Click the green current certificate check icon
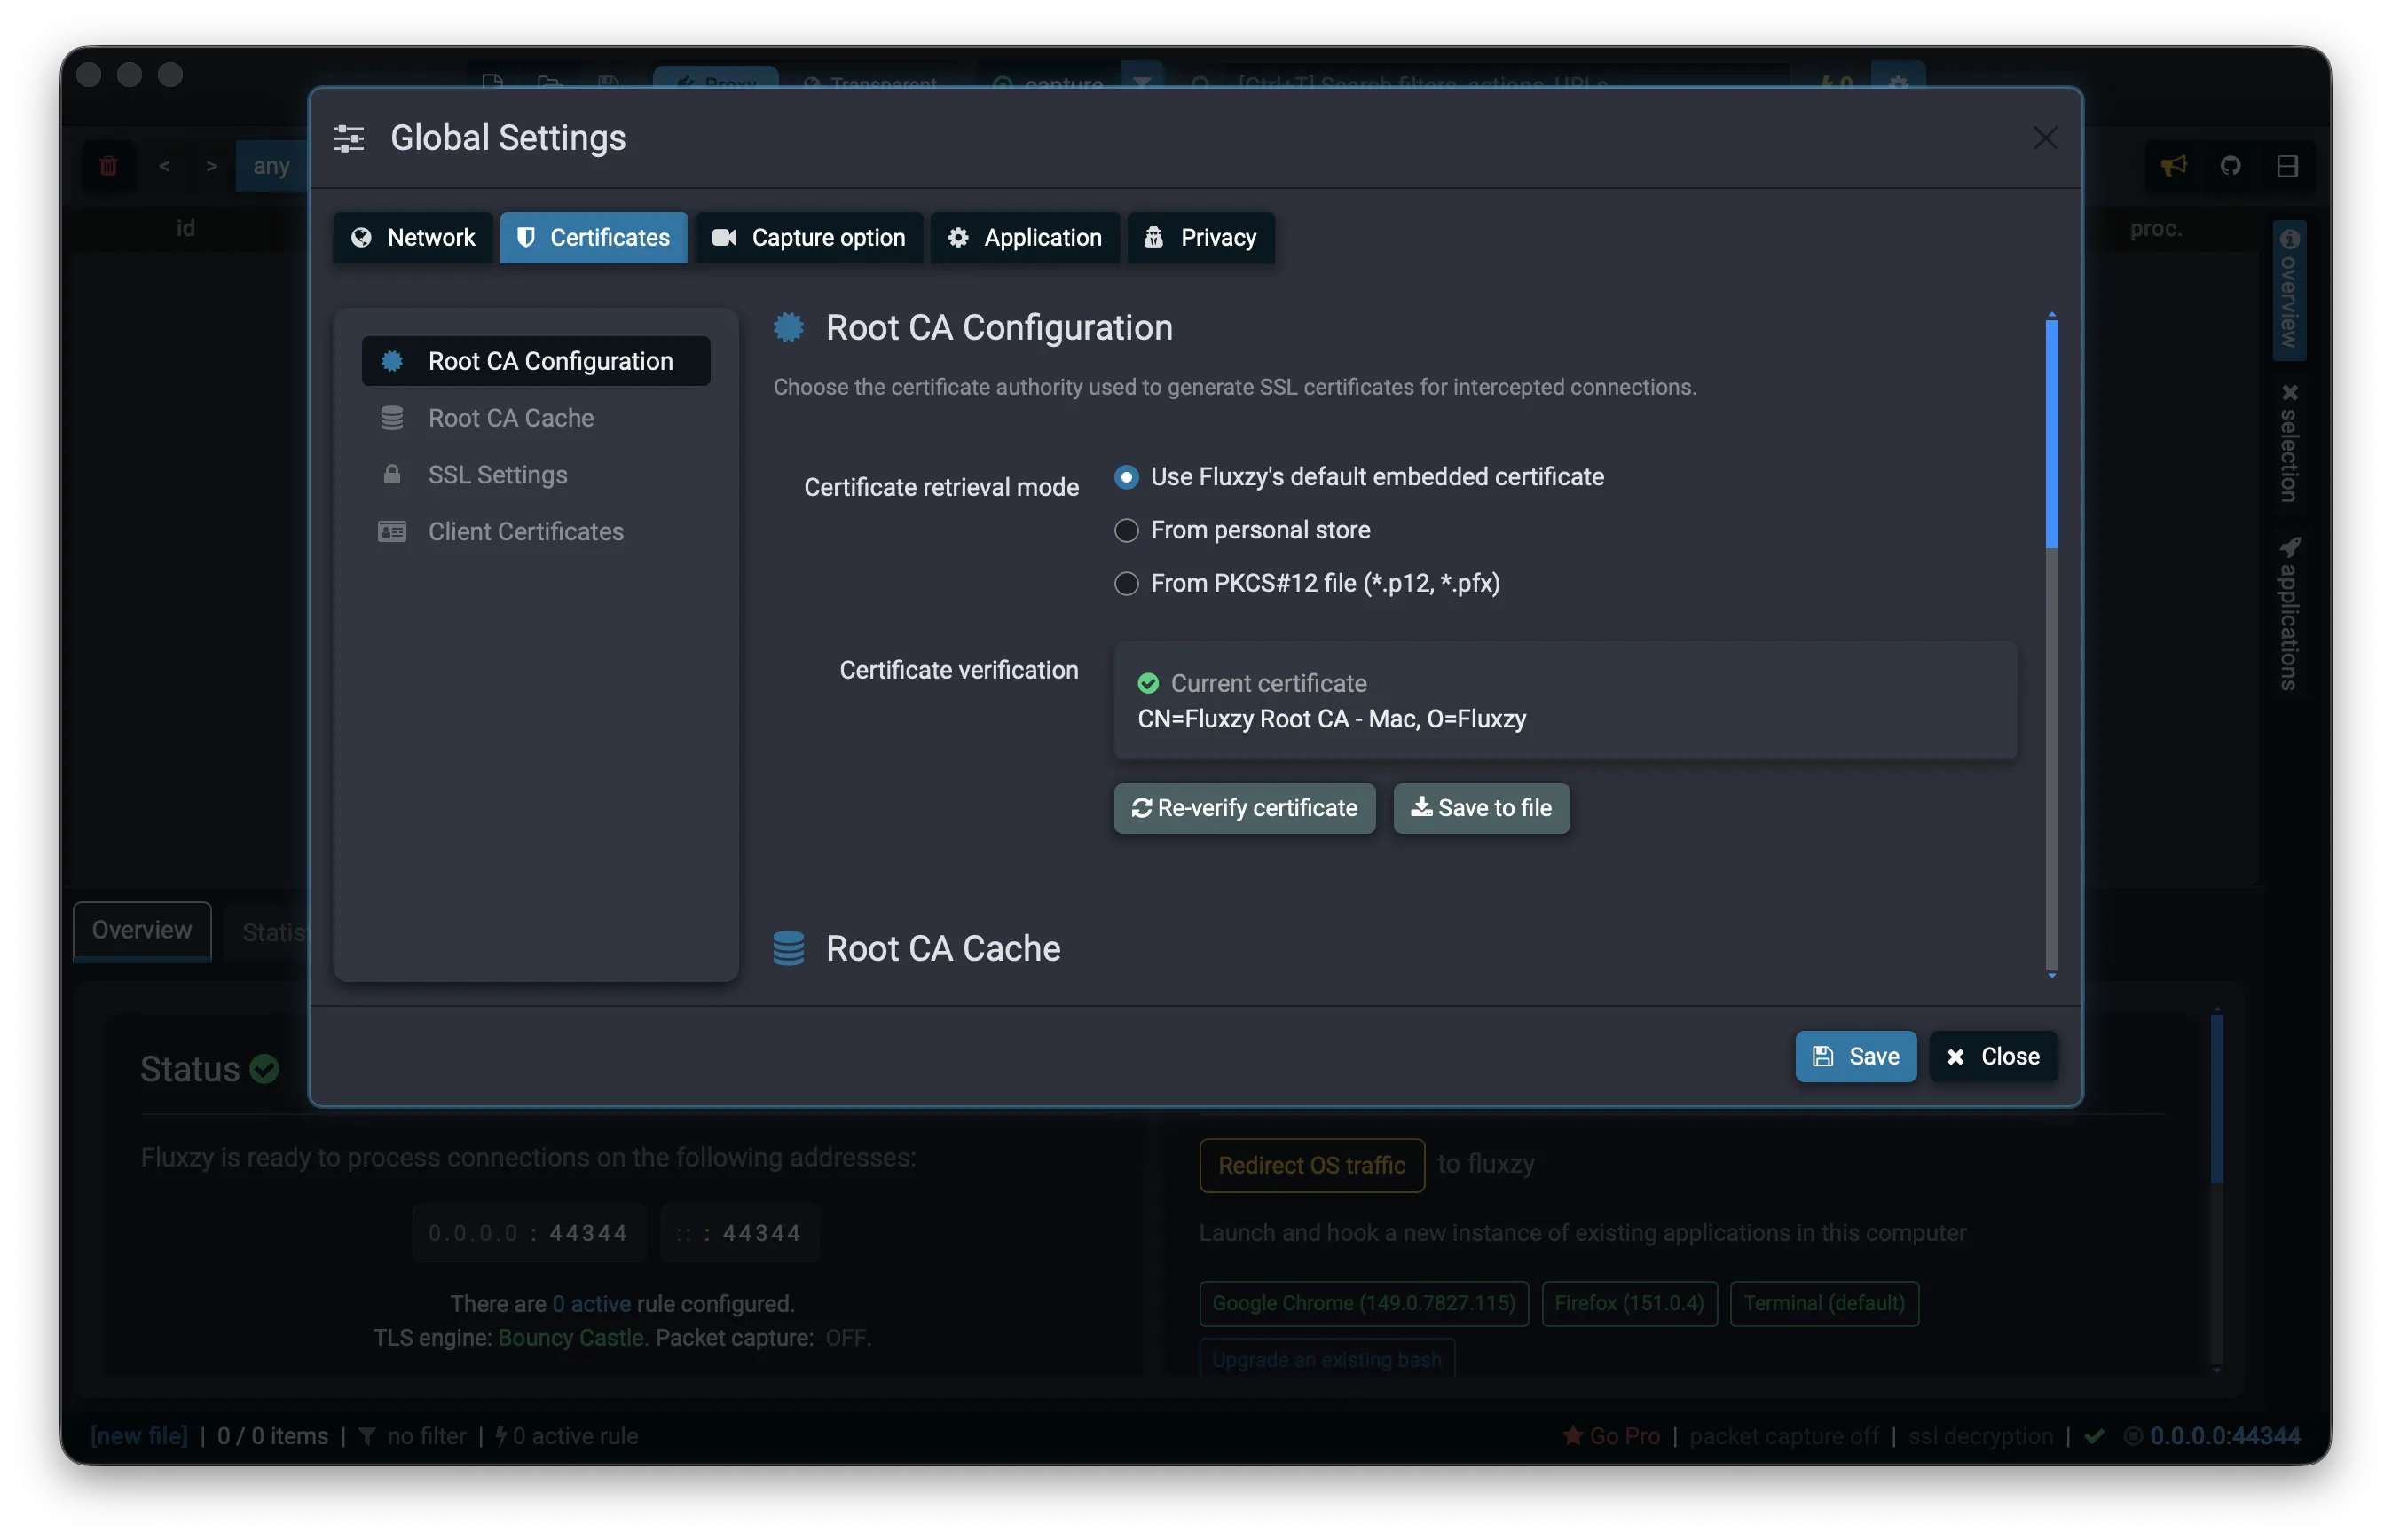The width and height of the screenshot is (2392, 1540). [x=1147, y=683]
